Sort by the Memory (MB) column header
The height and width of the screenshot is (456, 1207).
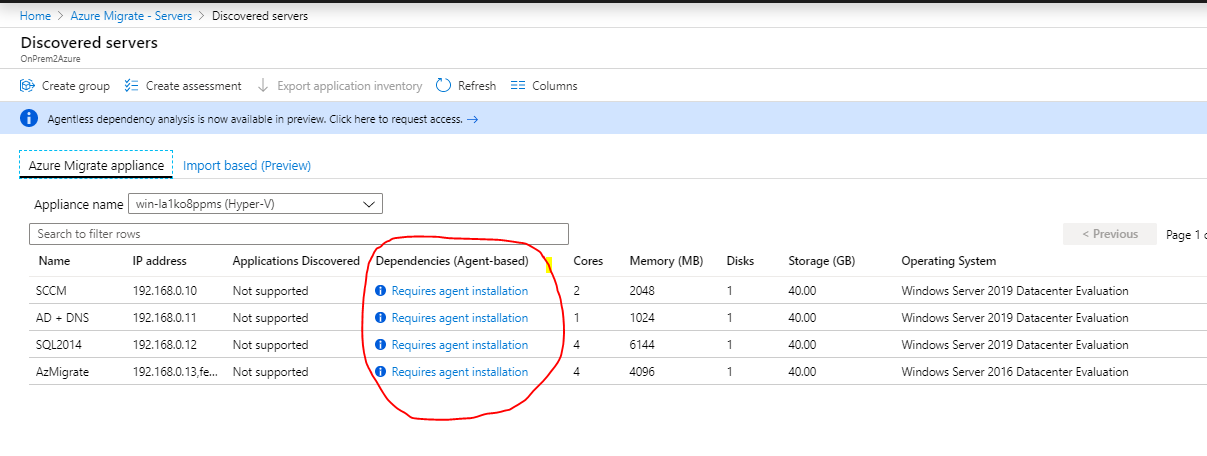point(666,261)
